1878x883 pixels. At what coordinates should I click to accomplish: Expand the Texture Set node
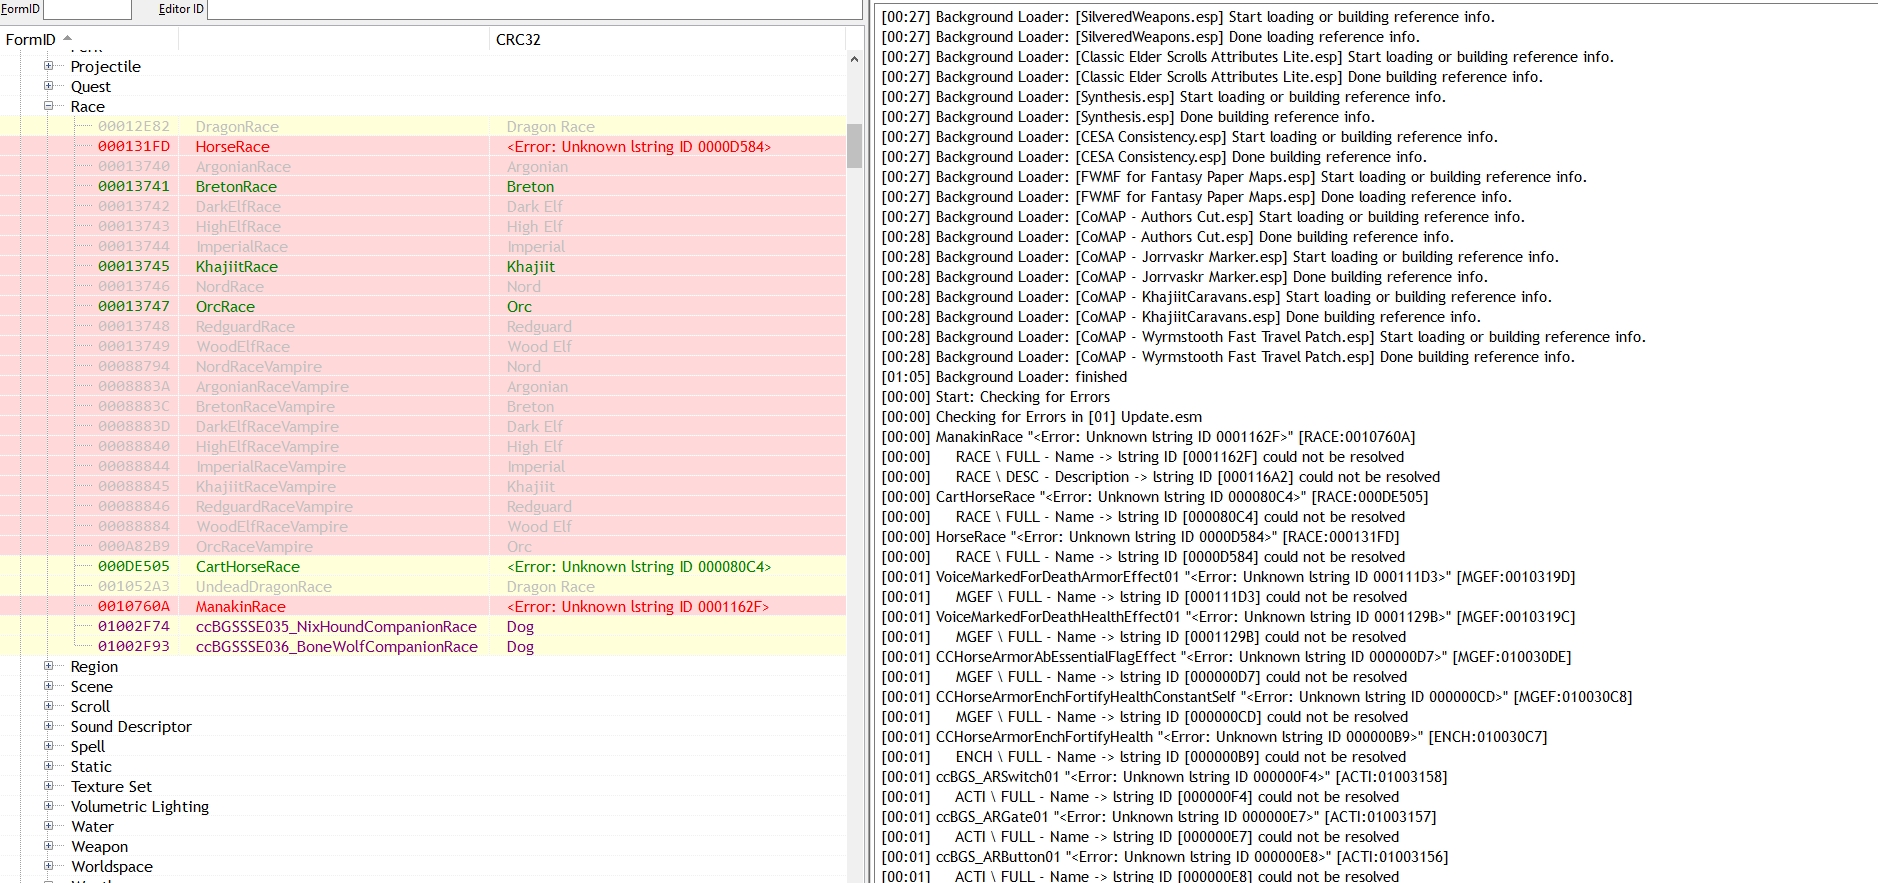pyautogui.click(x=48, y=786)
